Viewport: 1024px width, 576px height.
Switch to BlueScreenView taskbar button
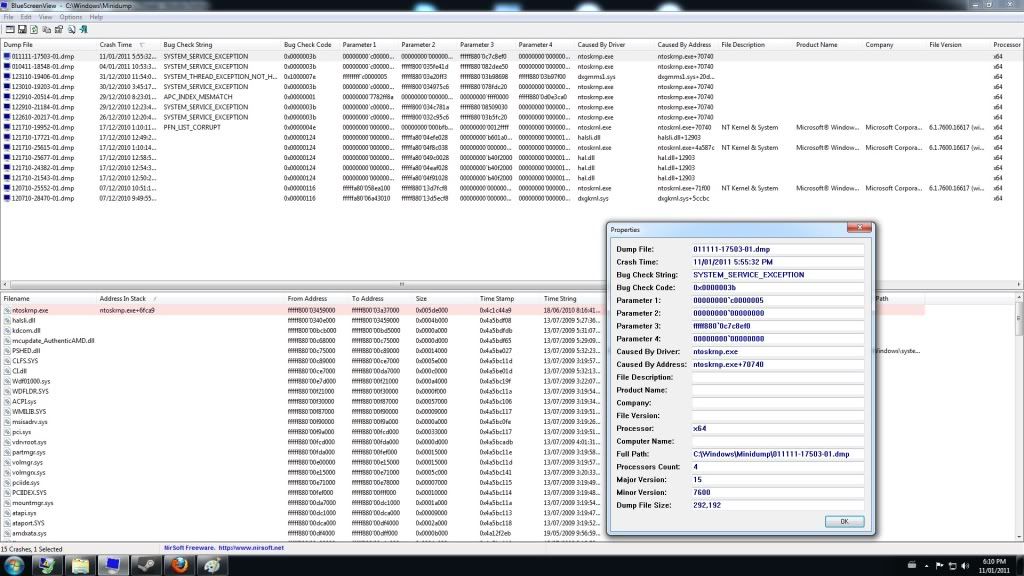point(113,565)
